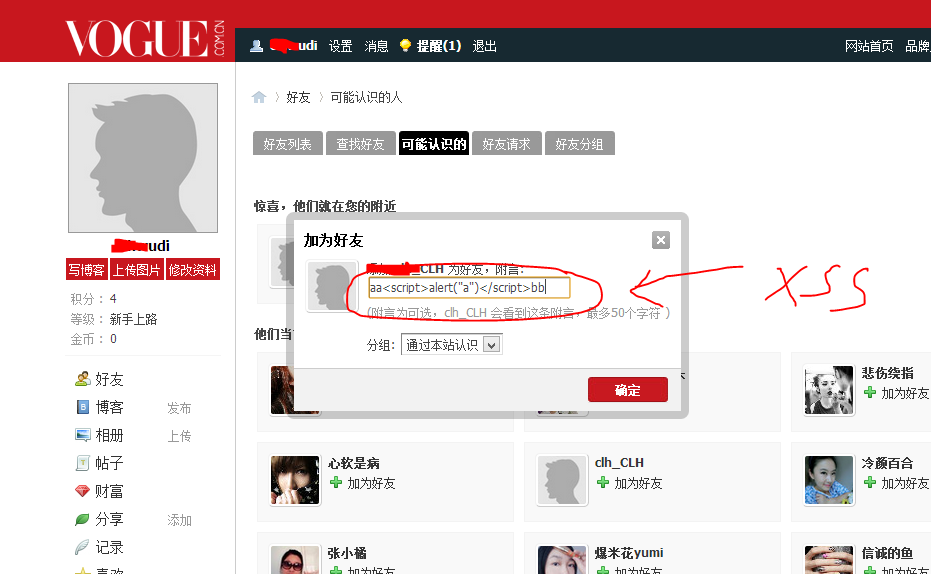Image resolution: width=931 pixels, height=574 pixels.
Task: Click the 财富 diamond icon in sidebar
Action: click(83, 491)
